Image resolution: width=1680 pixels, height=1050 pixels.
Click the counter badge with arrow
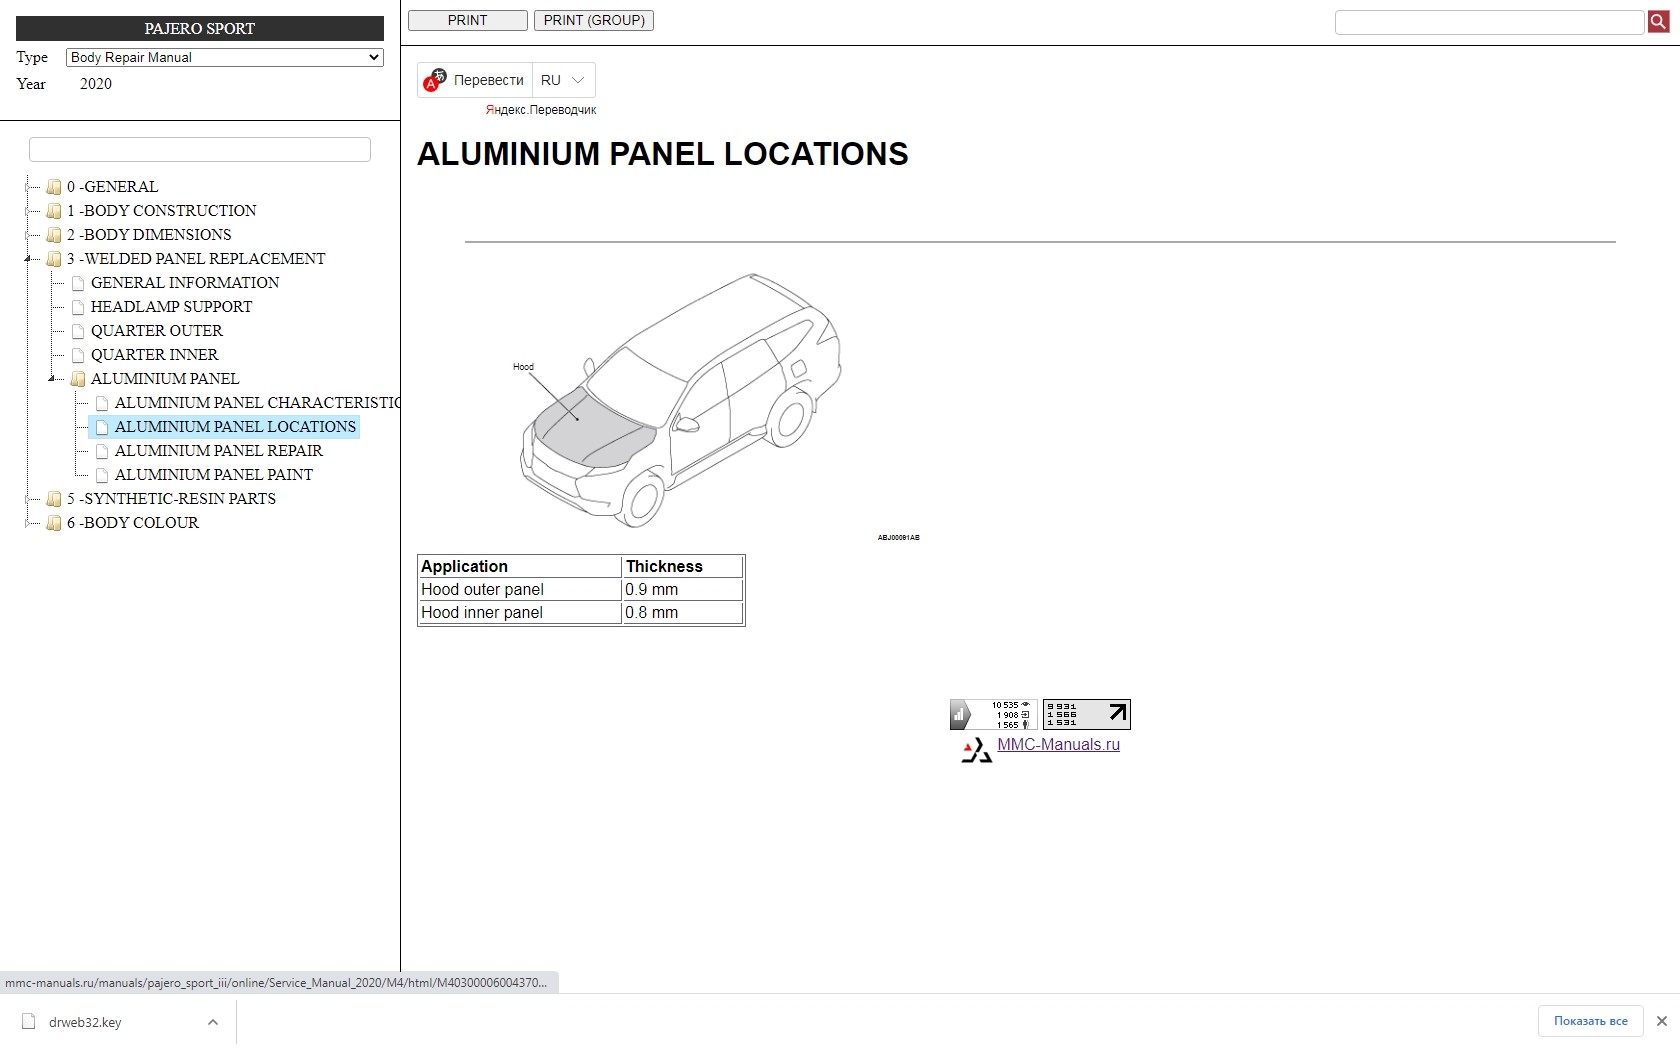pyautogui.click(x=1086, y=714)
